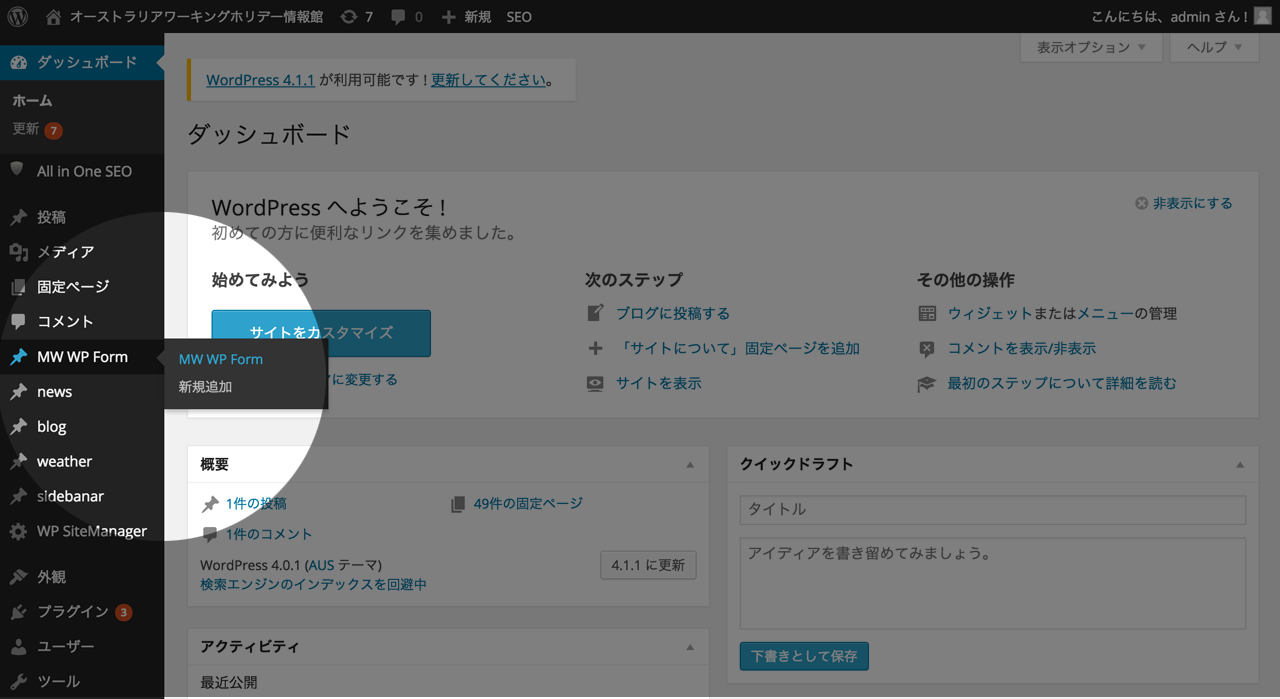
Task: Collapse the 概要 panel with its arrow
Action: pos(690,465)
